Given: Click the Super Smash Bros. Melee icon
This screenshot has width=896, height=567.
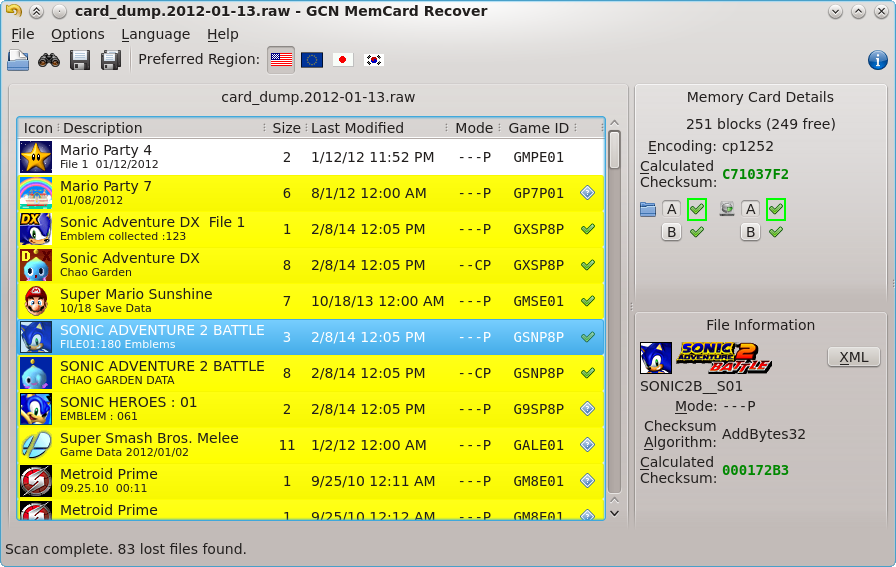Looking at the screenshot, I should tap(36, 445).
